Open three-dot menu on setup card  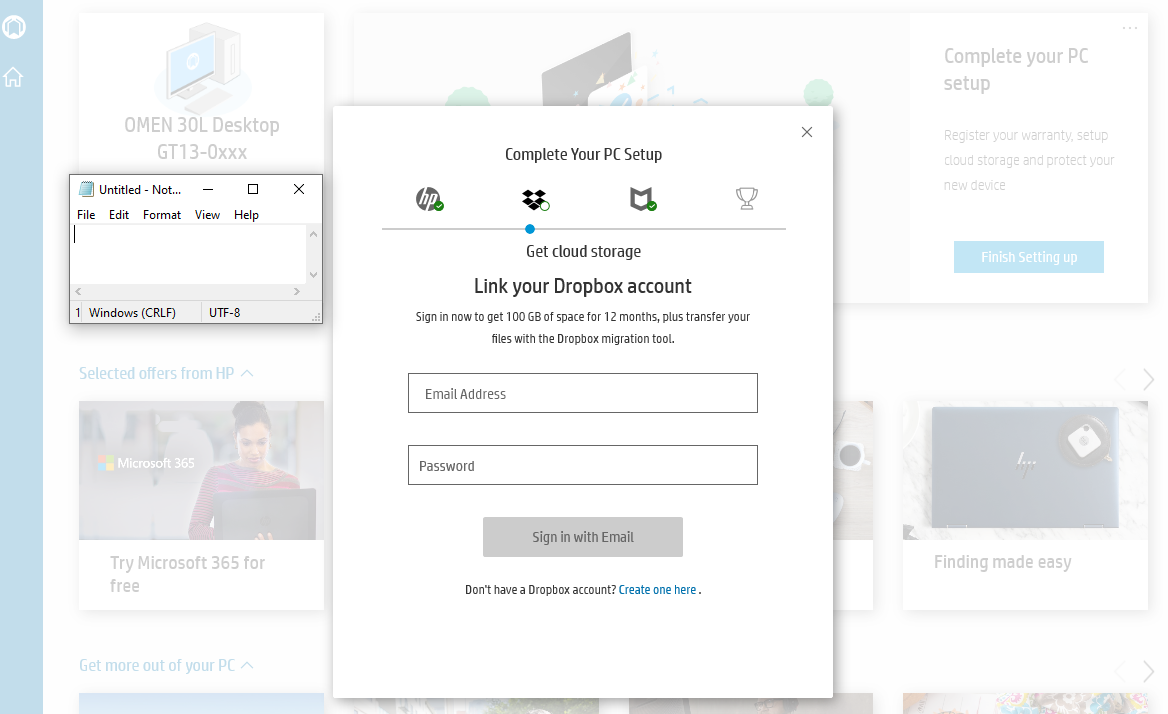tap(1129, 28)
